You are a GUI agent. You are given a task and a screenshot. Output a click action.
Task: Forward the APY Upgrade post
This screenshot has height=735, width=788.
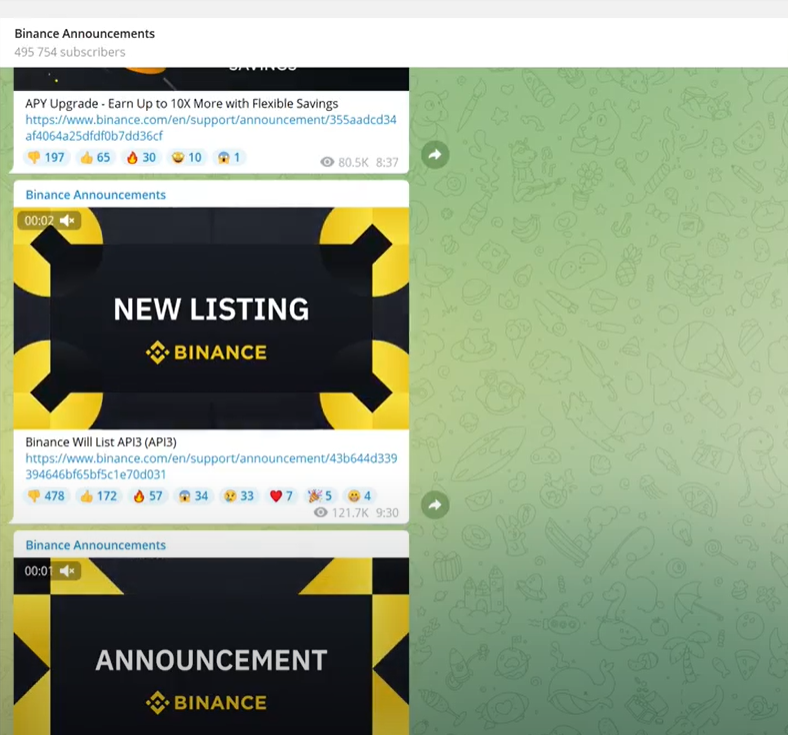[435, 155]
